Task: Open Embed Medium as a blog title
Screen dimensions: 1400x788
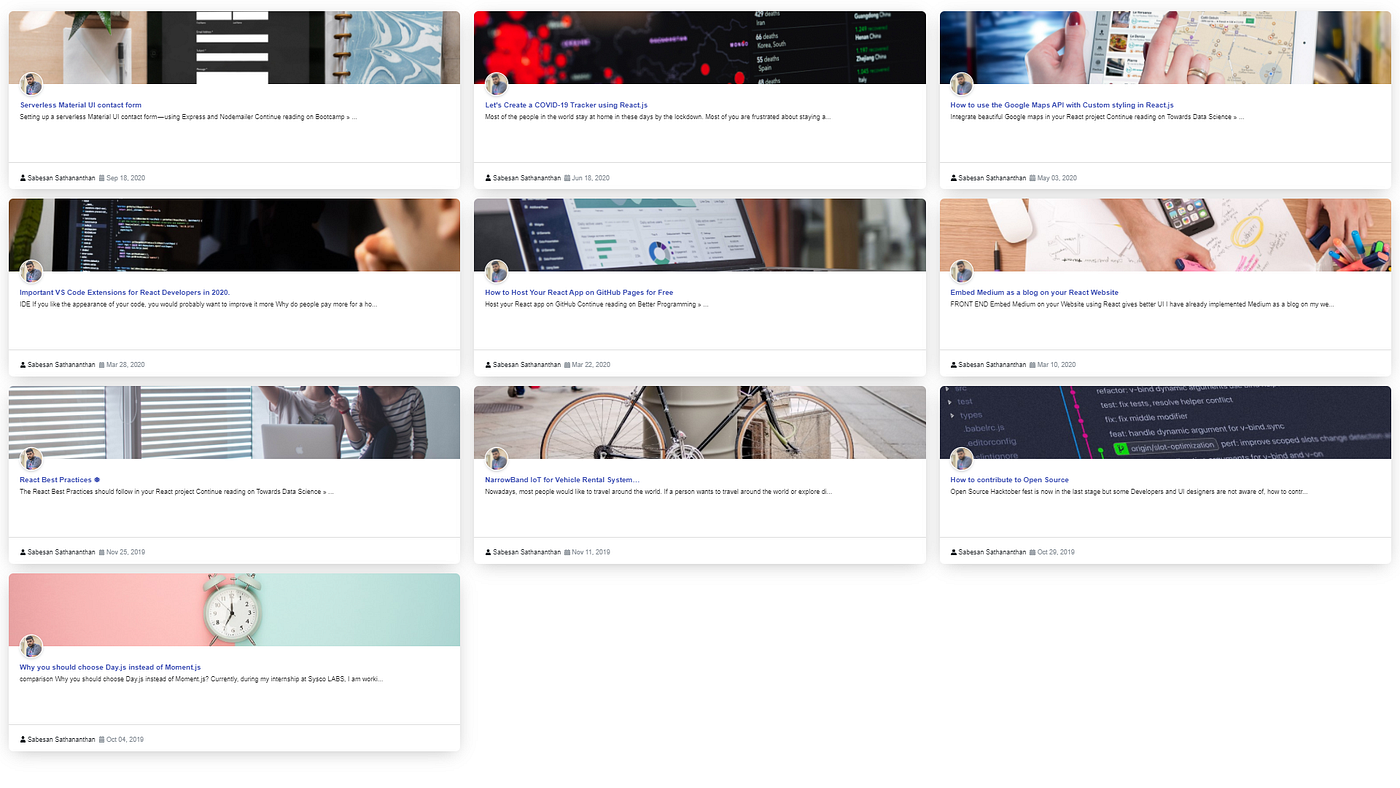Action: pos(1034,292)
